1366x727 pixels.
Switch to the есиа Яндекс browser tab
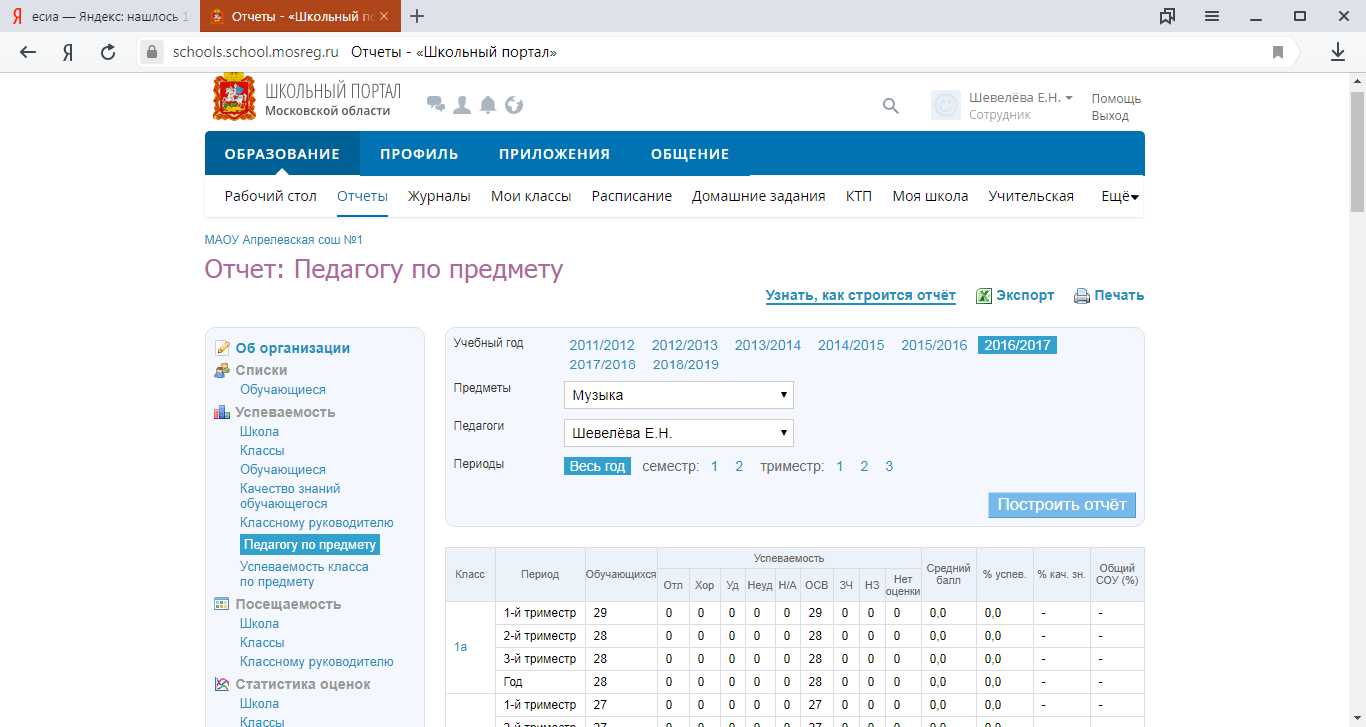point(99,16)
